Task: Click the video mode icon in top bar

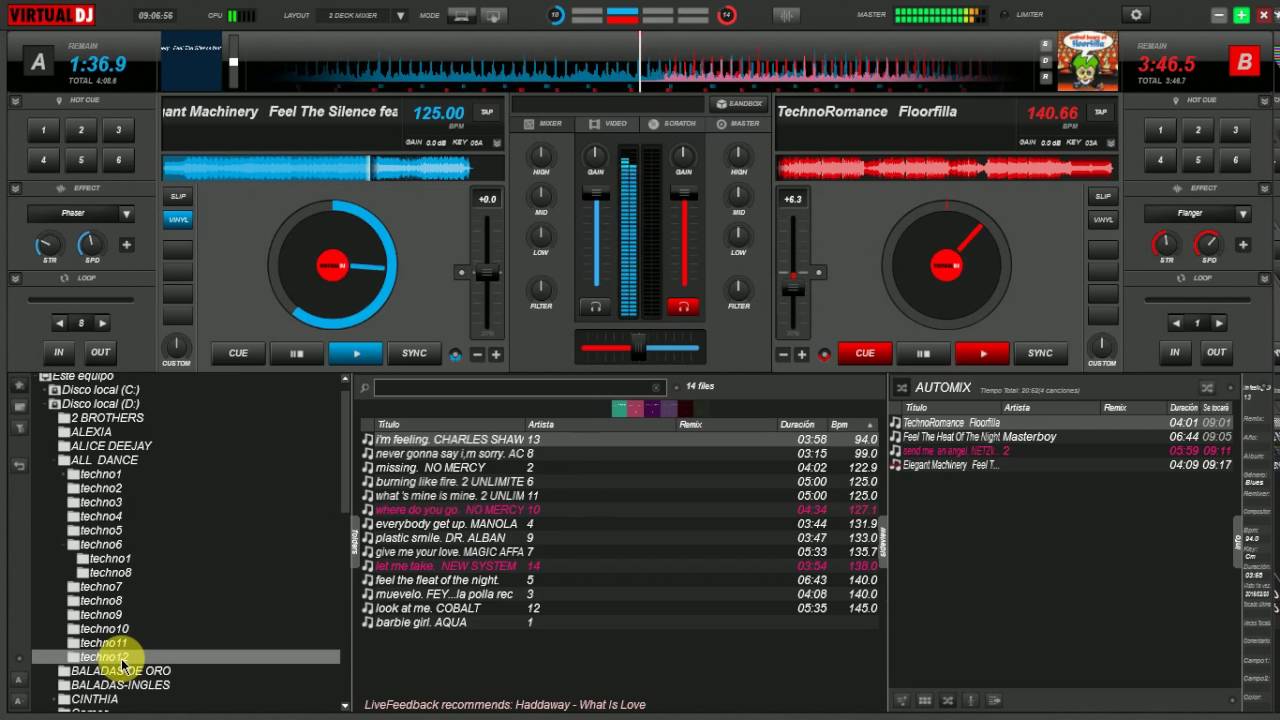Action: (x=494, y=15)
